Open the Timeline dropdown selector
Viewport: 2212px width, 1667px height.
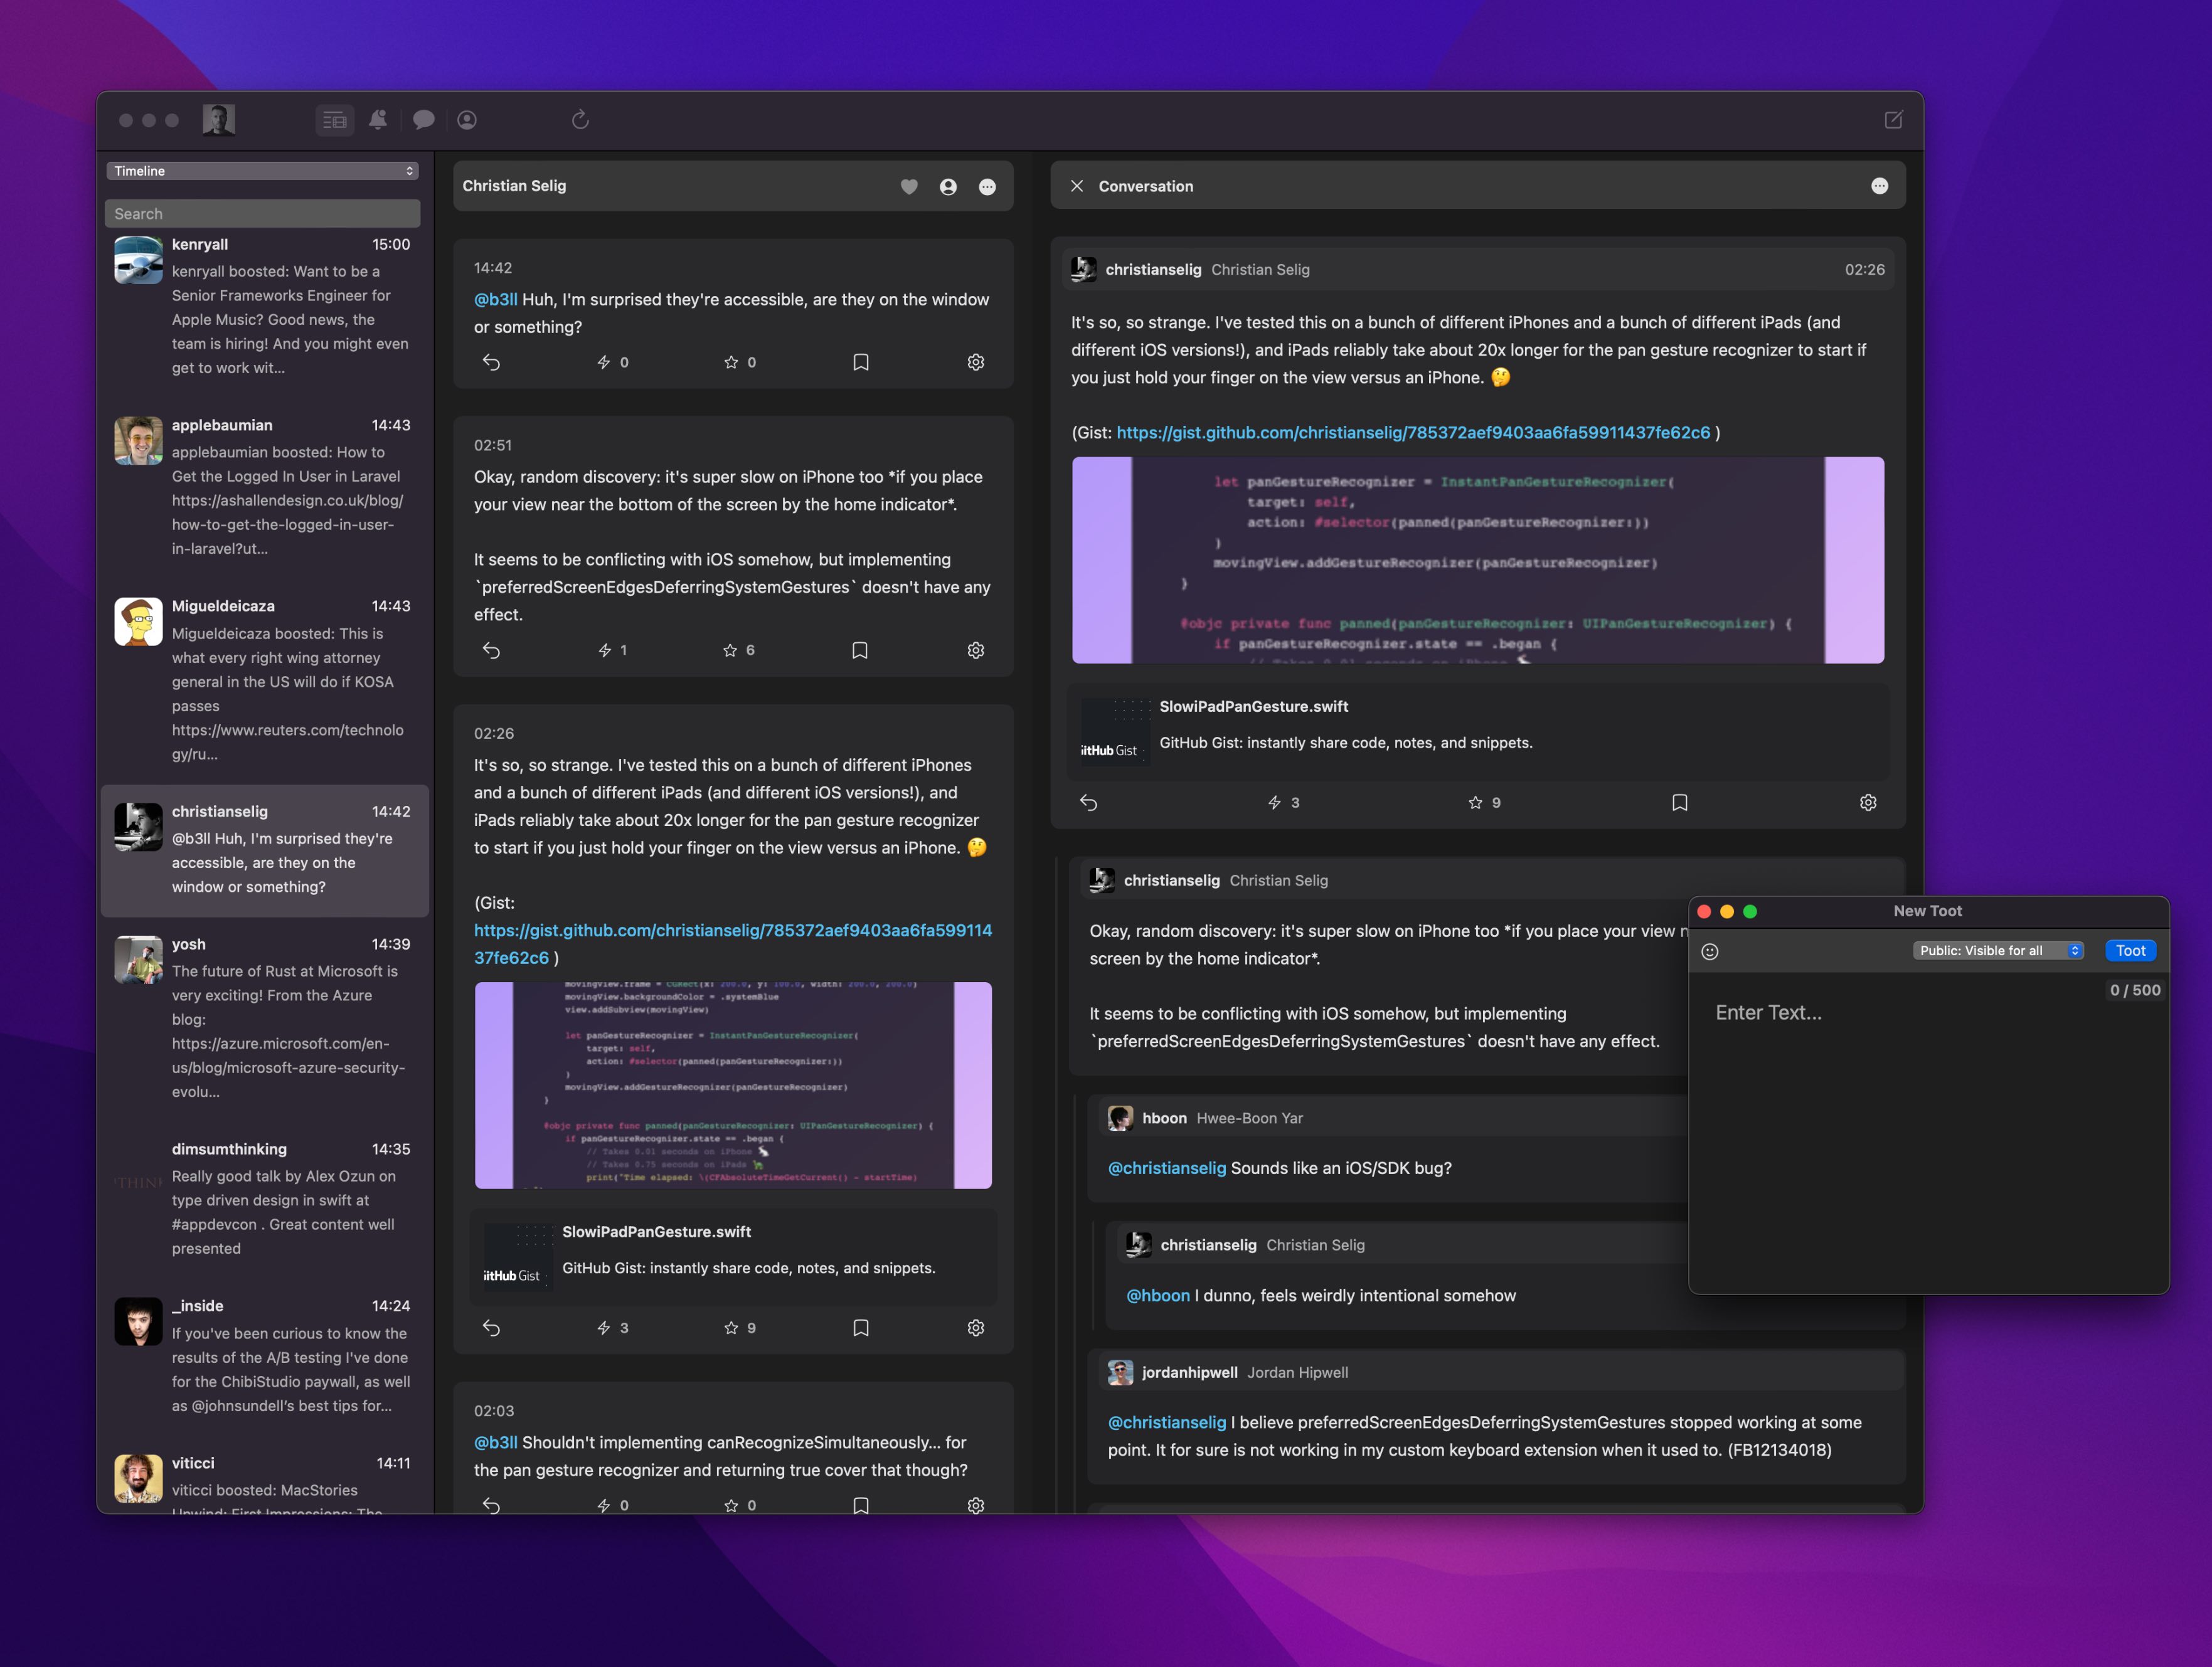pos(262,171)
